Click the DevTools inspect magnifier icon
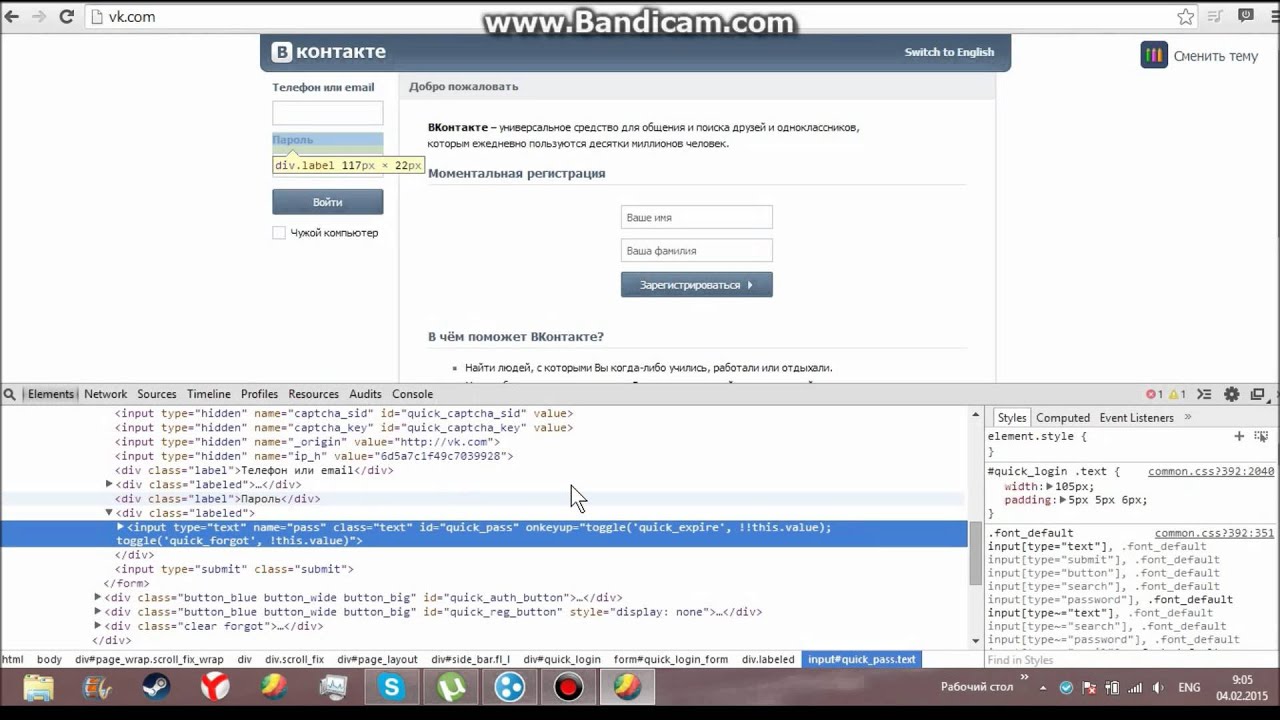This screenshot has width=1280, height=720. click(x=10, y=394)
